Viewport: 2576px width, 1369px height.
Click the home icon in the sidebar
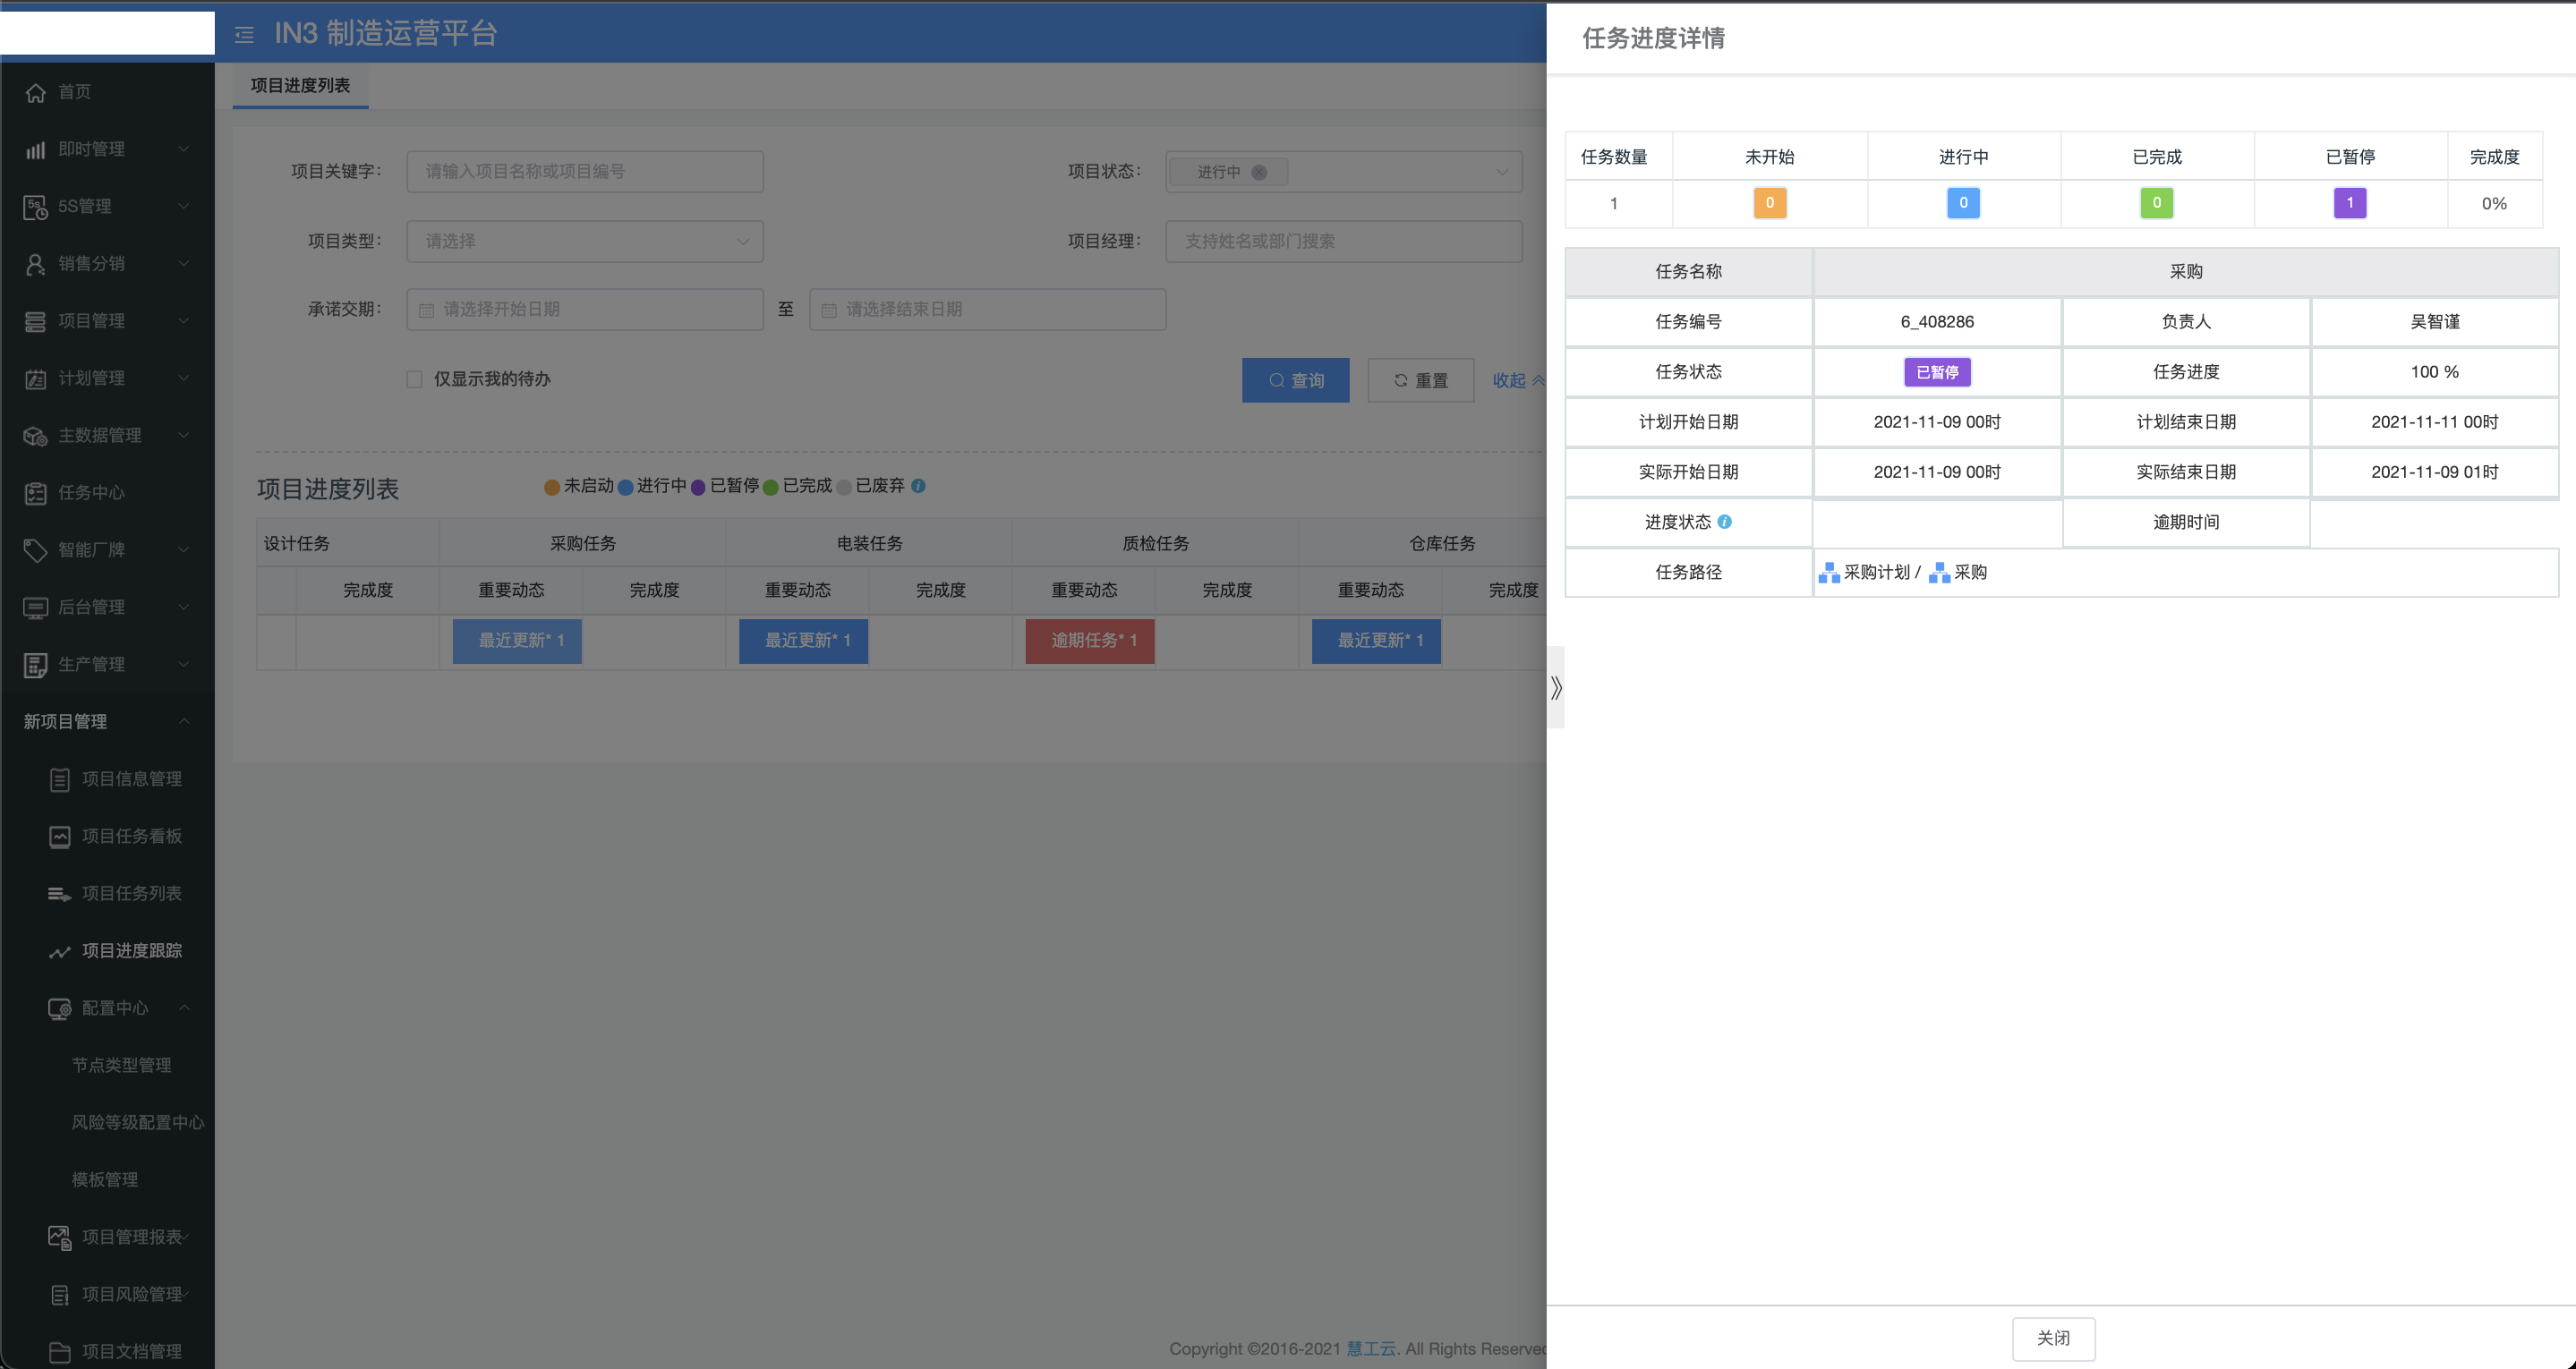(36, 92)
